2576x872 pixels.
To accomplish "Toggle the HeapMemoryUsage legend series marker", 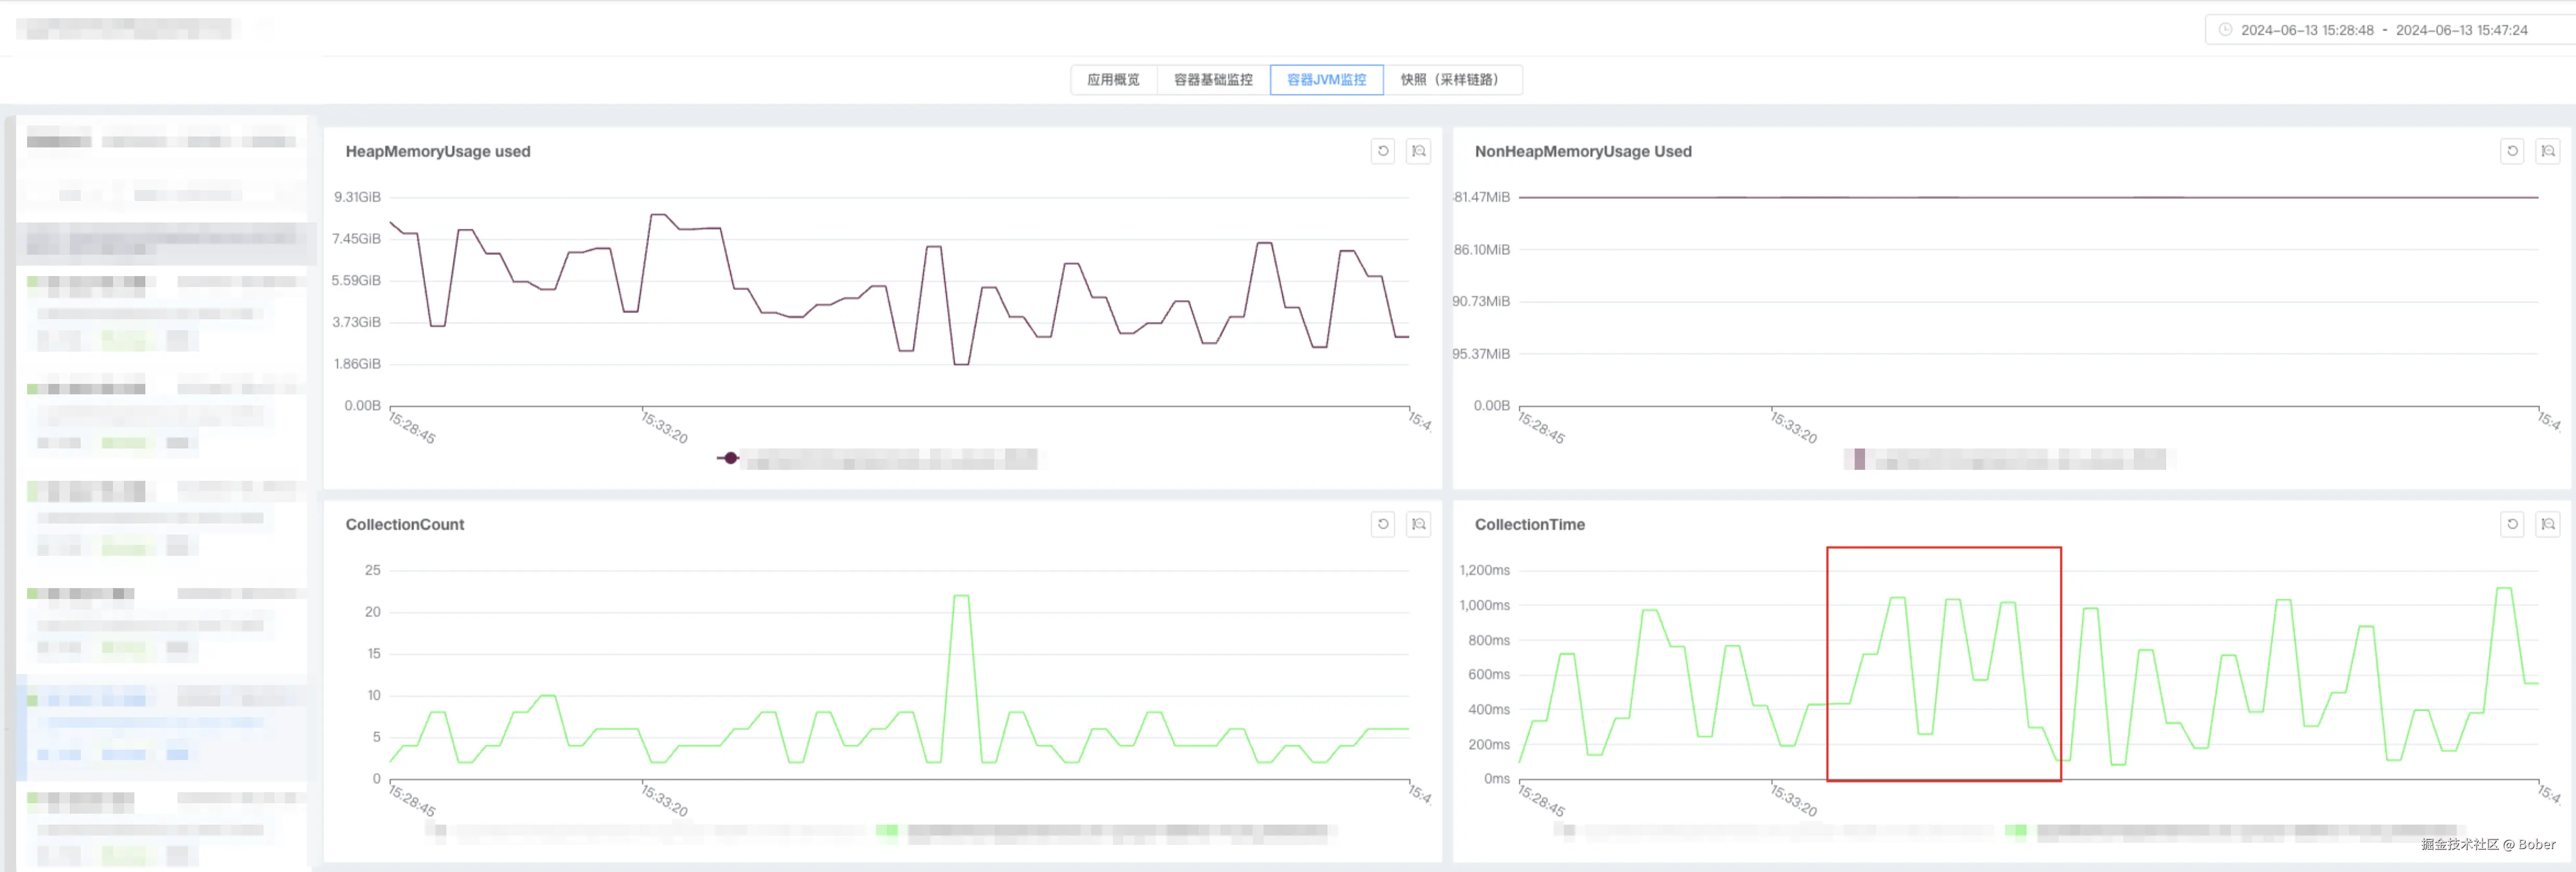I will pyautogui.click(x=730, y=458).
